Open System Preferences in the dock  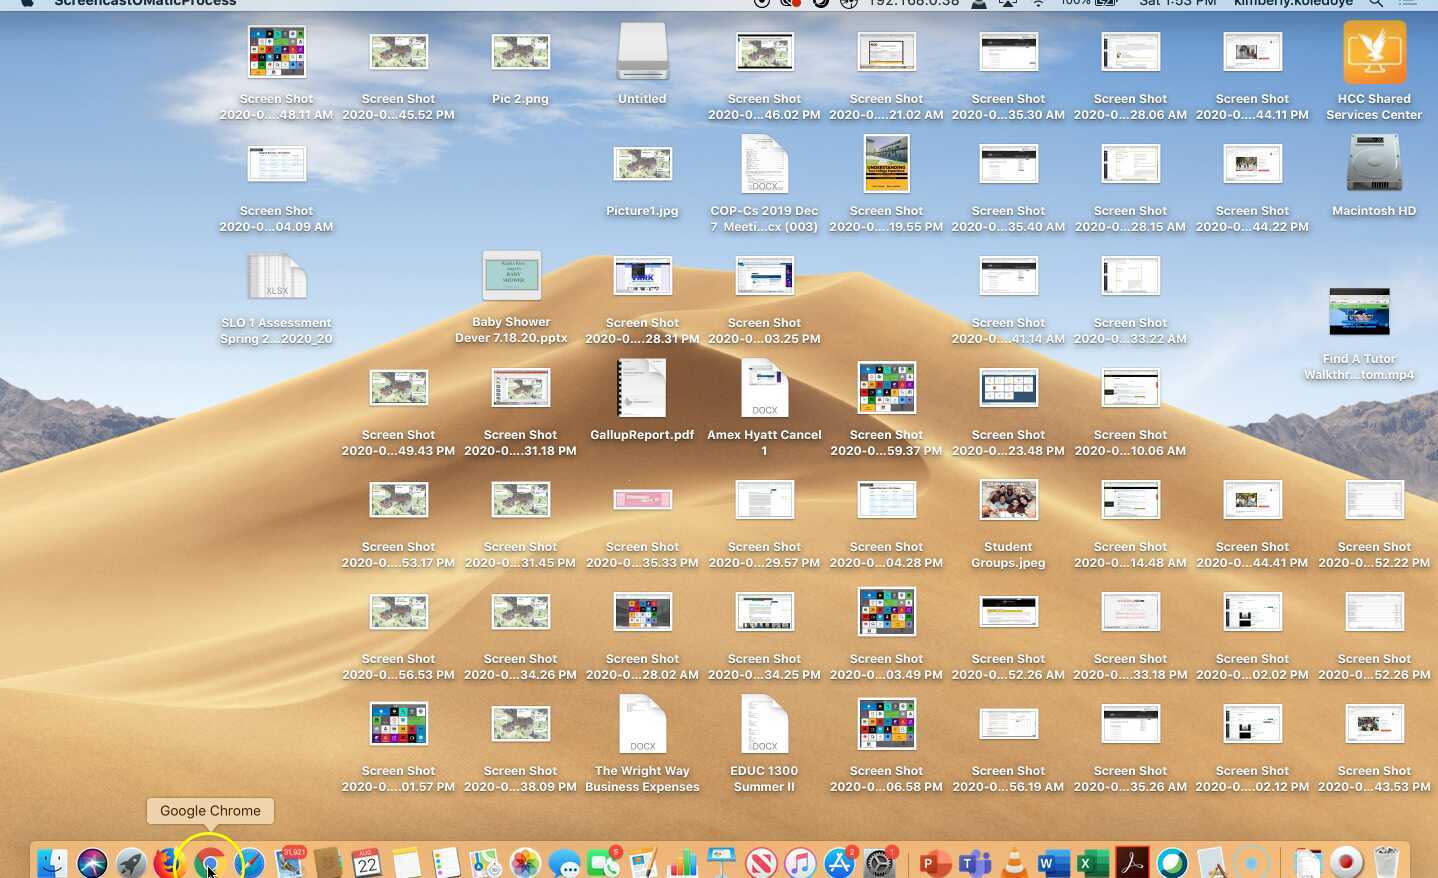[879, 862]
